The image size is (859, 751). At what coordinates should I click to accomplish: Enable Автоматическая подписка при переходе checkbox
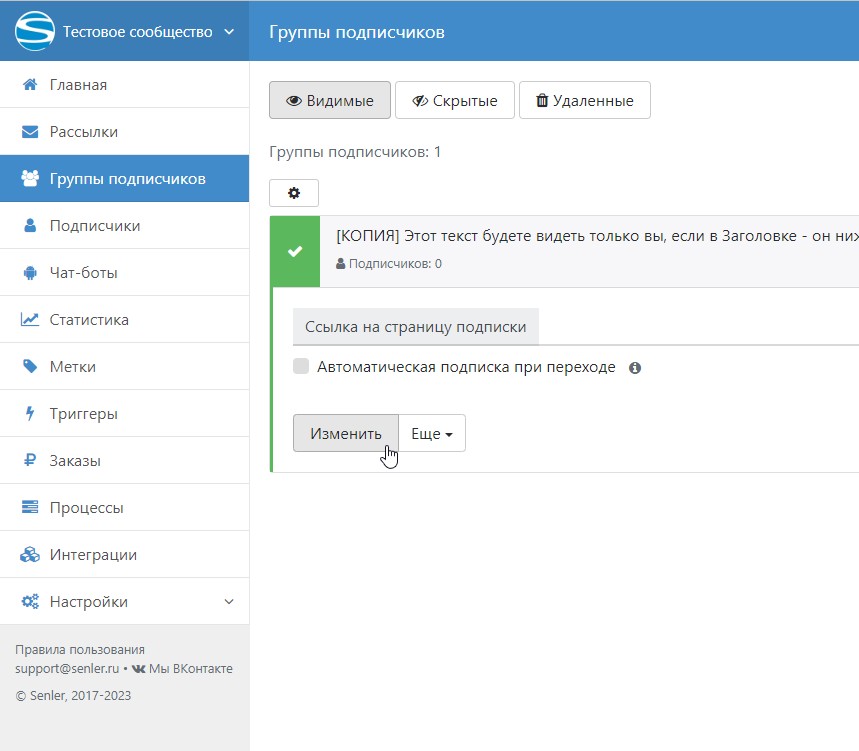(301, 367)
